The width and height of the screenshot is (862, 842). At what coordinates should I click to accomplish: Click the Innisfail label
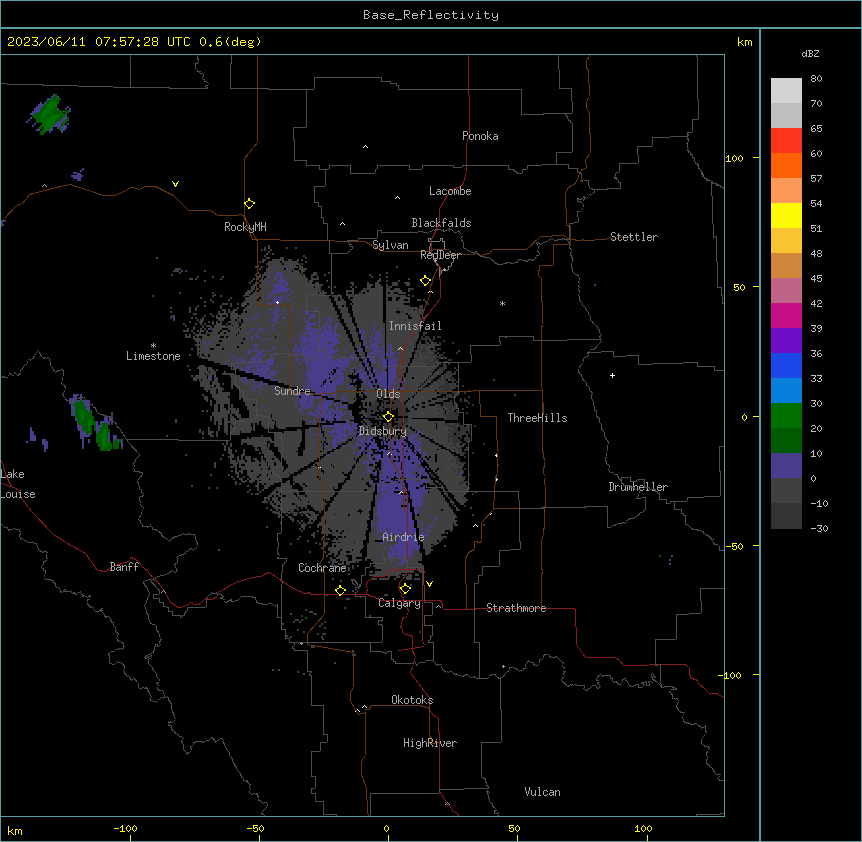click(x=415, y=326)
